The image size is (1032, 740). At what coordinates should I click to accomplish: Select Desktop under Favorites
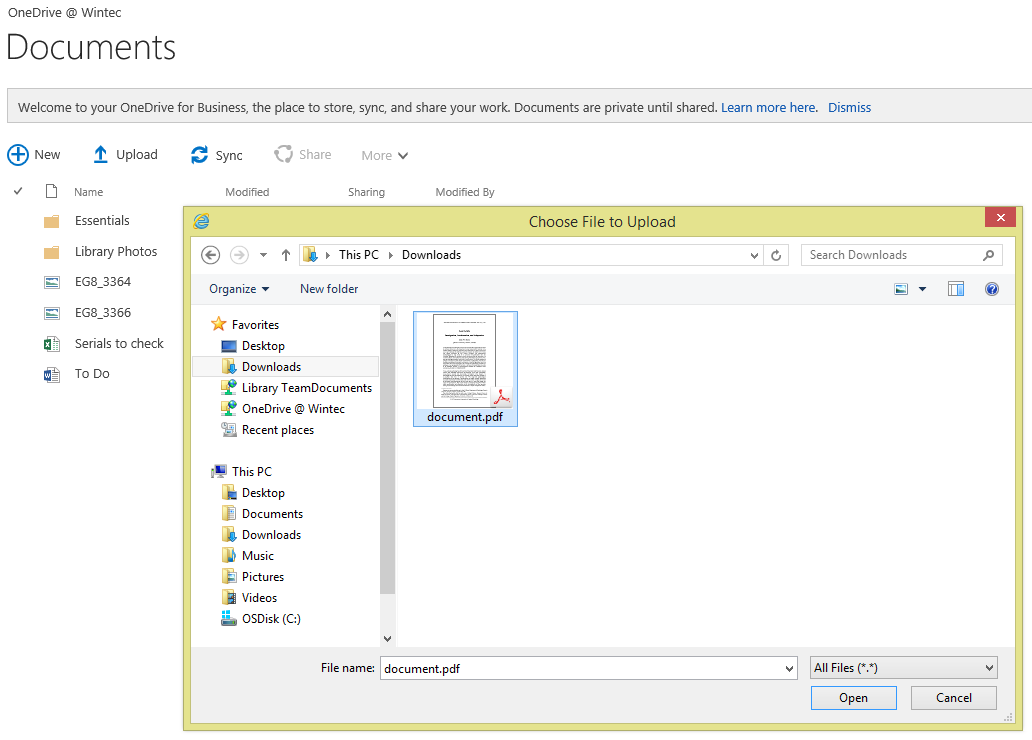pyautogui.click(x=263, y=346)
